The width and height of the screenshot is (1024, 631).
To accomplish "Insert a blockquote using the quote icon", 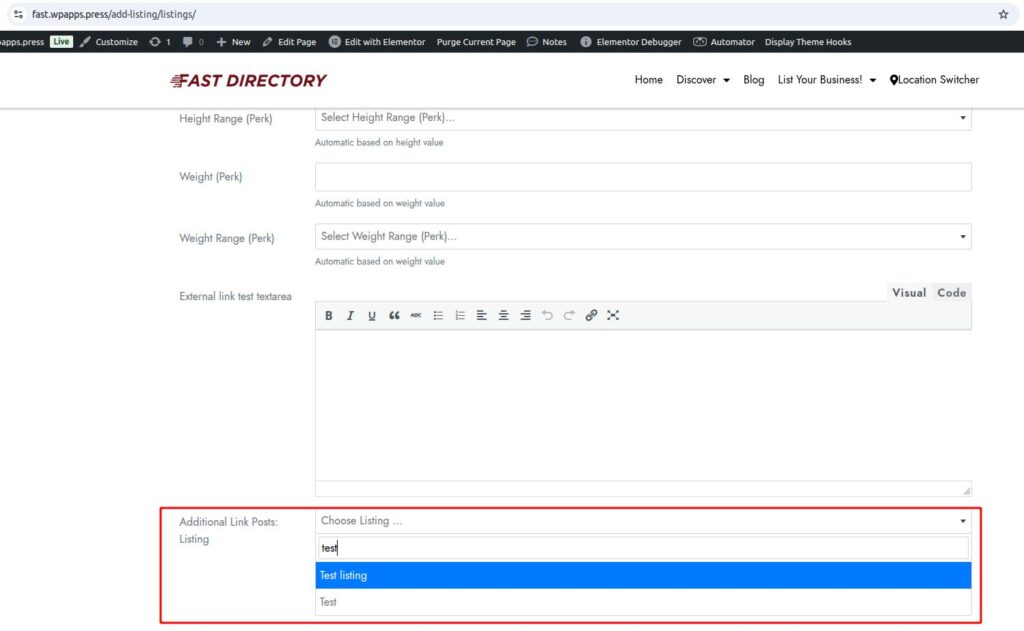I will click(394, 316).
